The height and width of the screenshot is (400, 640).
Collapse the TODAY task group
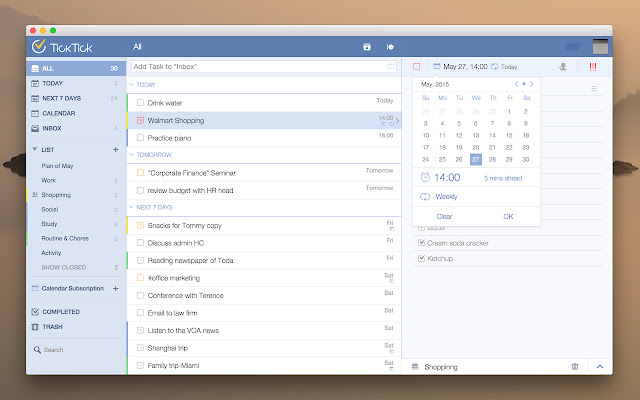click(131, 85)
